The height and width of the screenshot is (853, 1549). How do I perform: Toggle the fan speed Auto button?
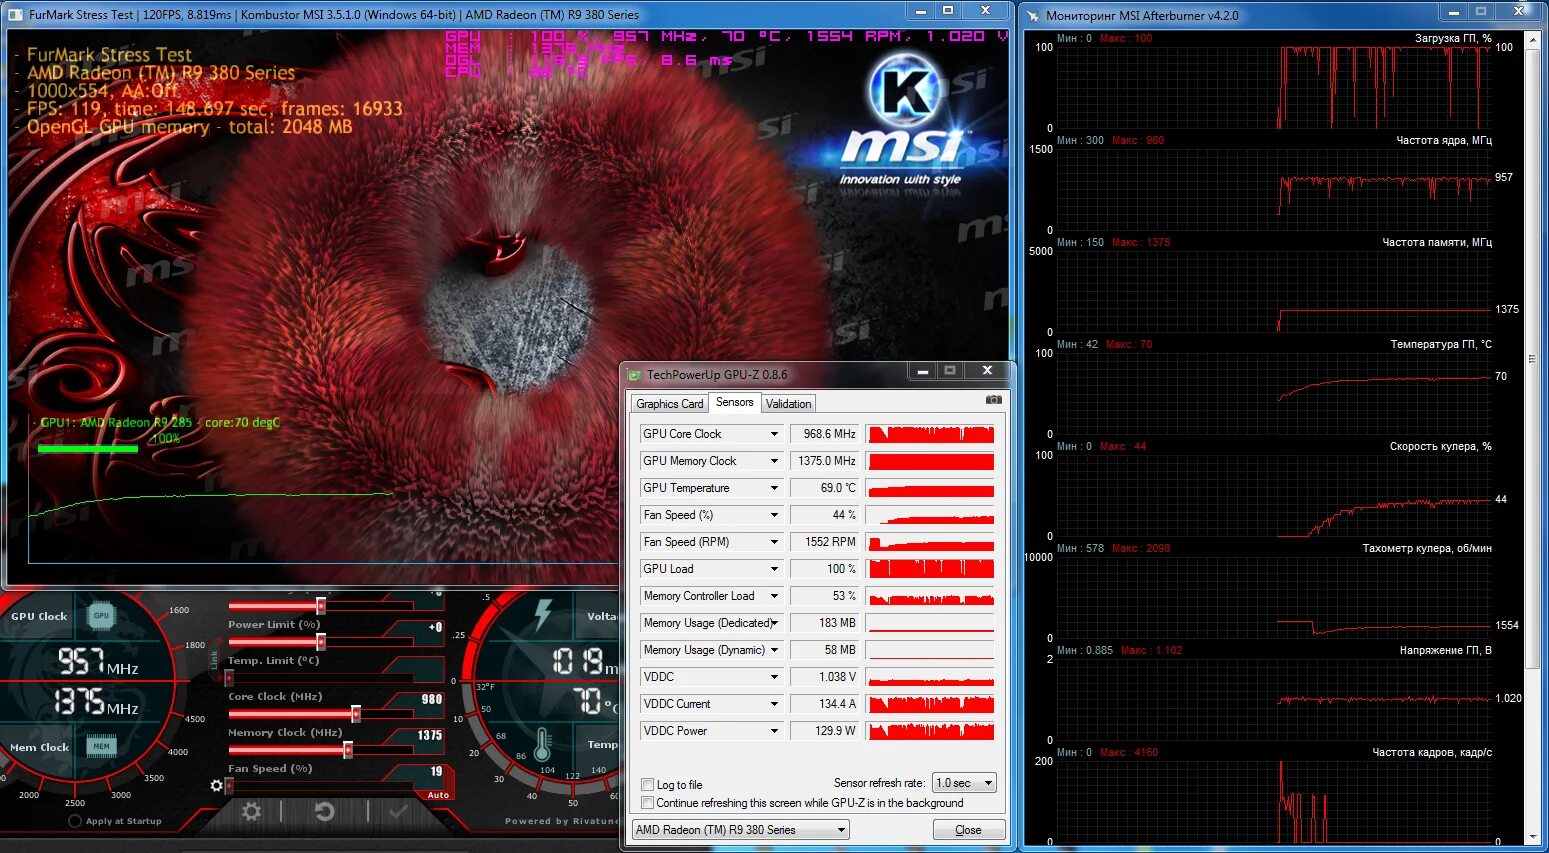(438, 795)
